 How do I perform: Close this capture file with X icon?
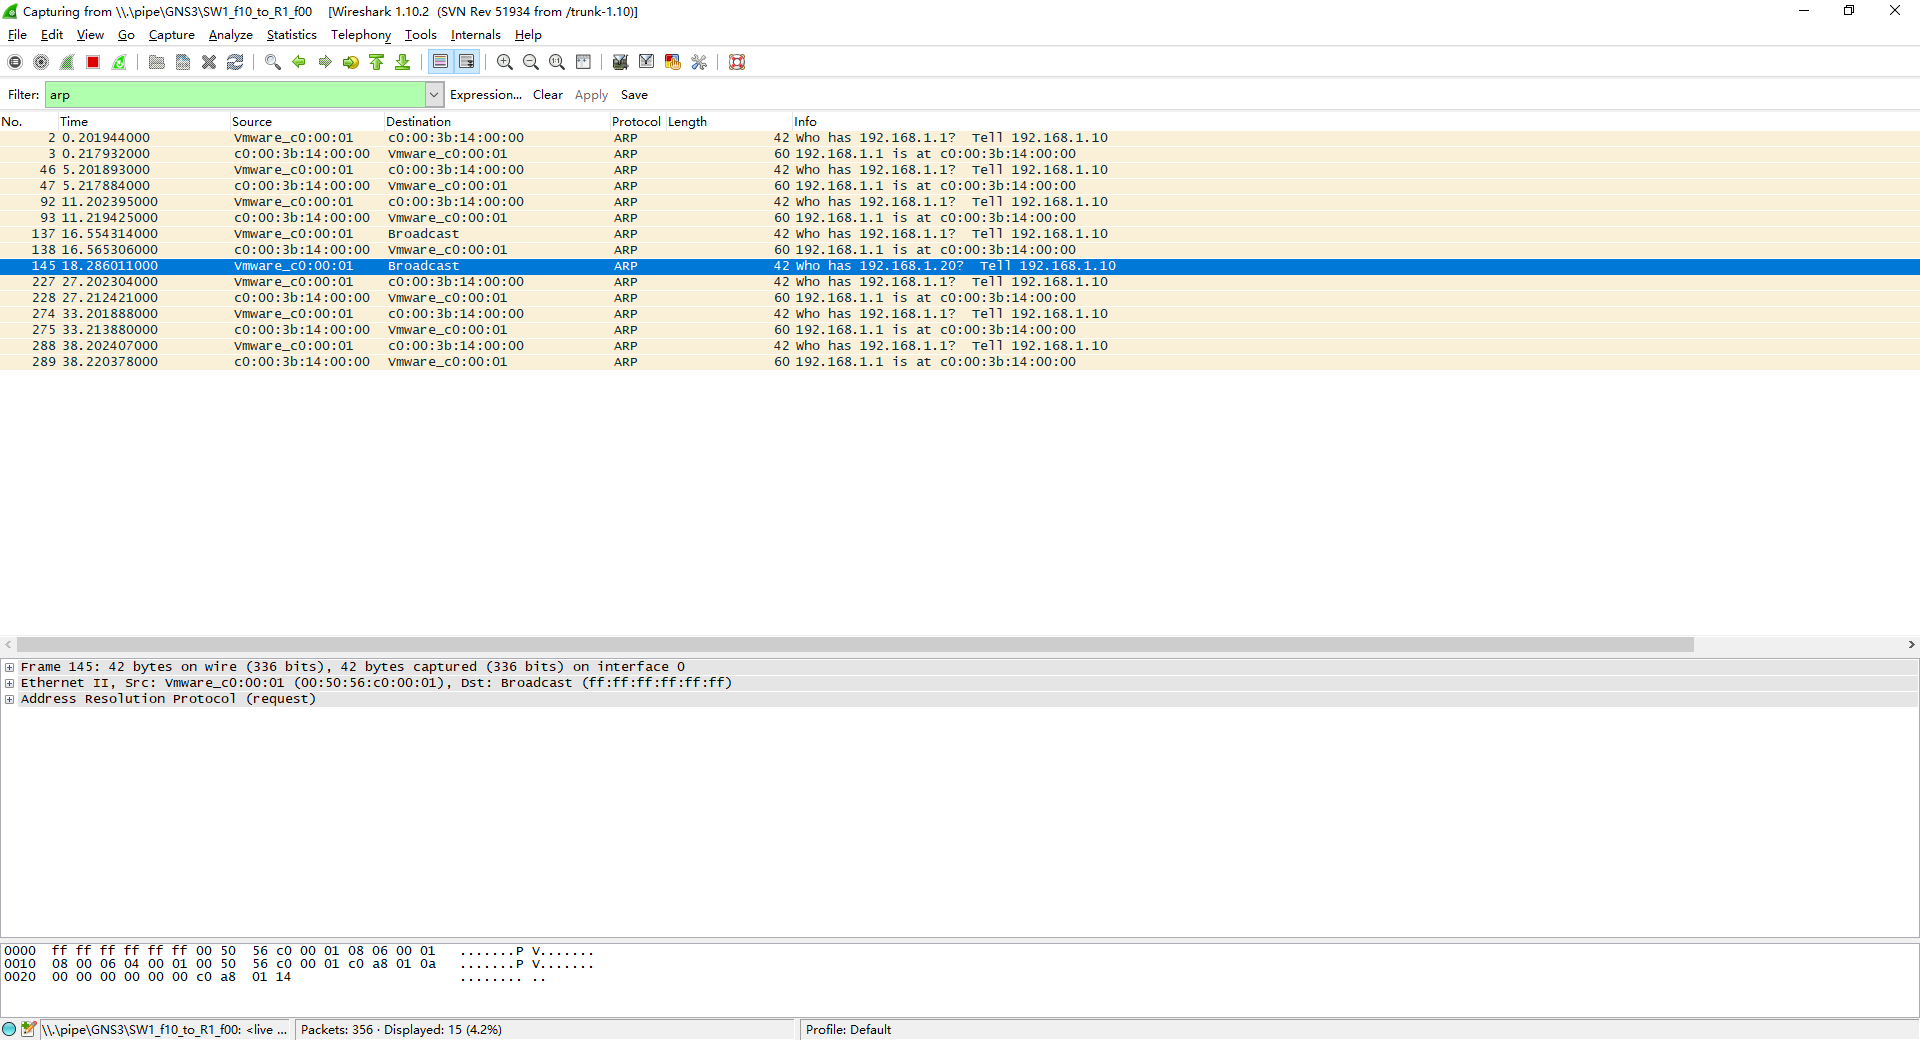(x=209, y=62)
